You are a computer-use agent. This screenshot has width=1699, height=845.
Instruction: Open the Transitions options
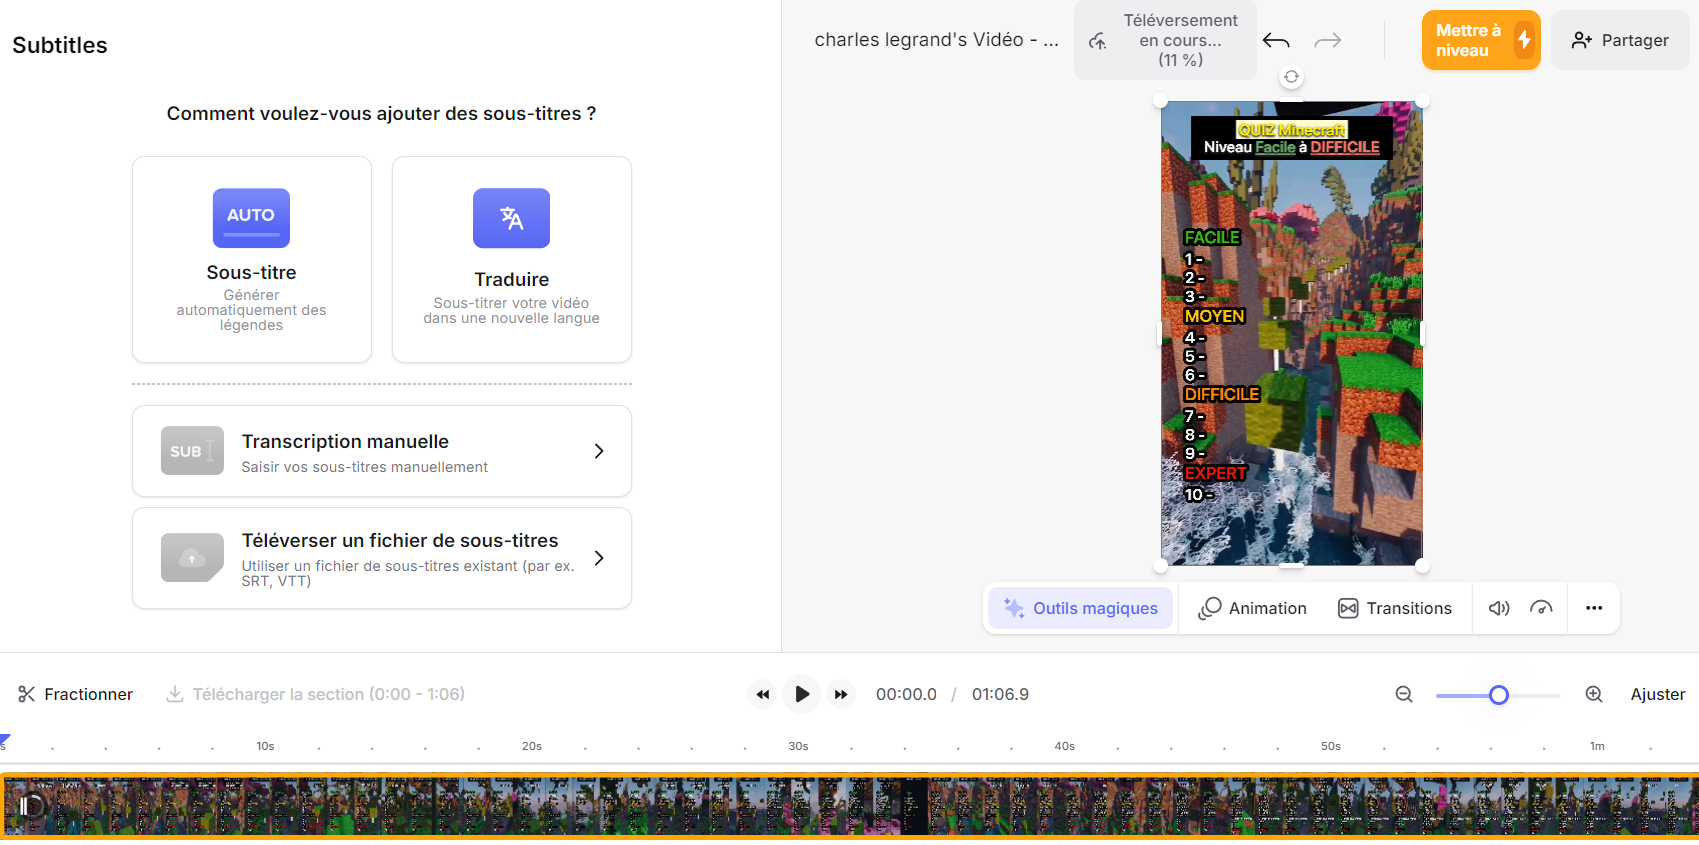click(x=1395, y=608)
